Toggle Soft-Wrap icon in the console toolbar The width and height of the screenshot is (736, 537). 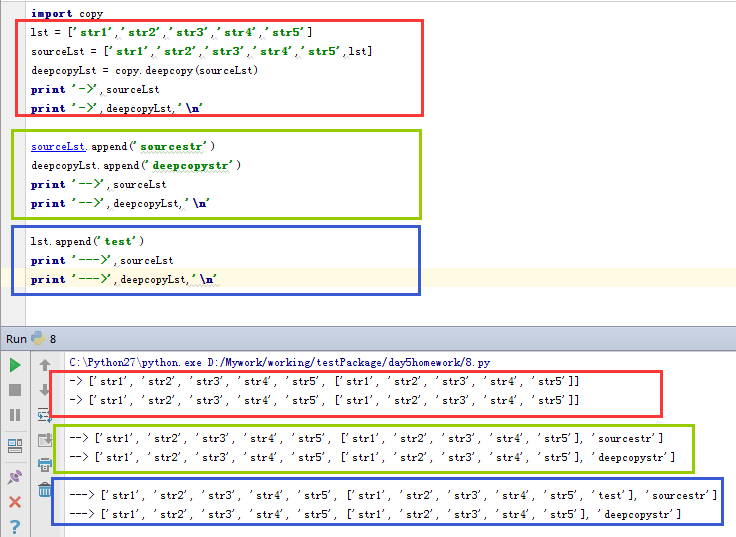[x=44, y=415]
